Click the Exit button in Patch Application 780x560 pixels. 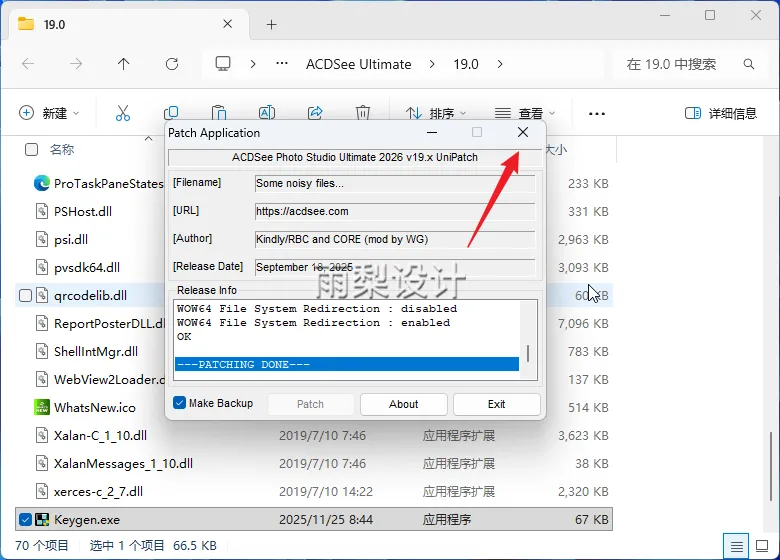pyautogui.click(x=496, y=404)
